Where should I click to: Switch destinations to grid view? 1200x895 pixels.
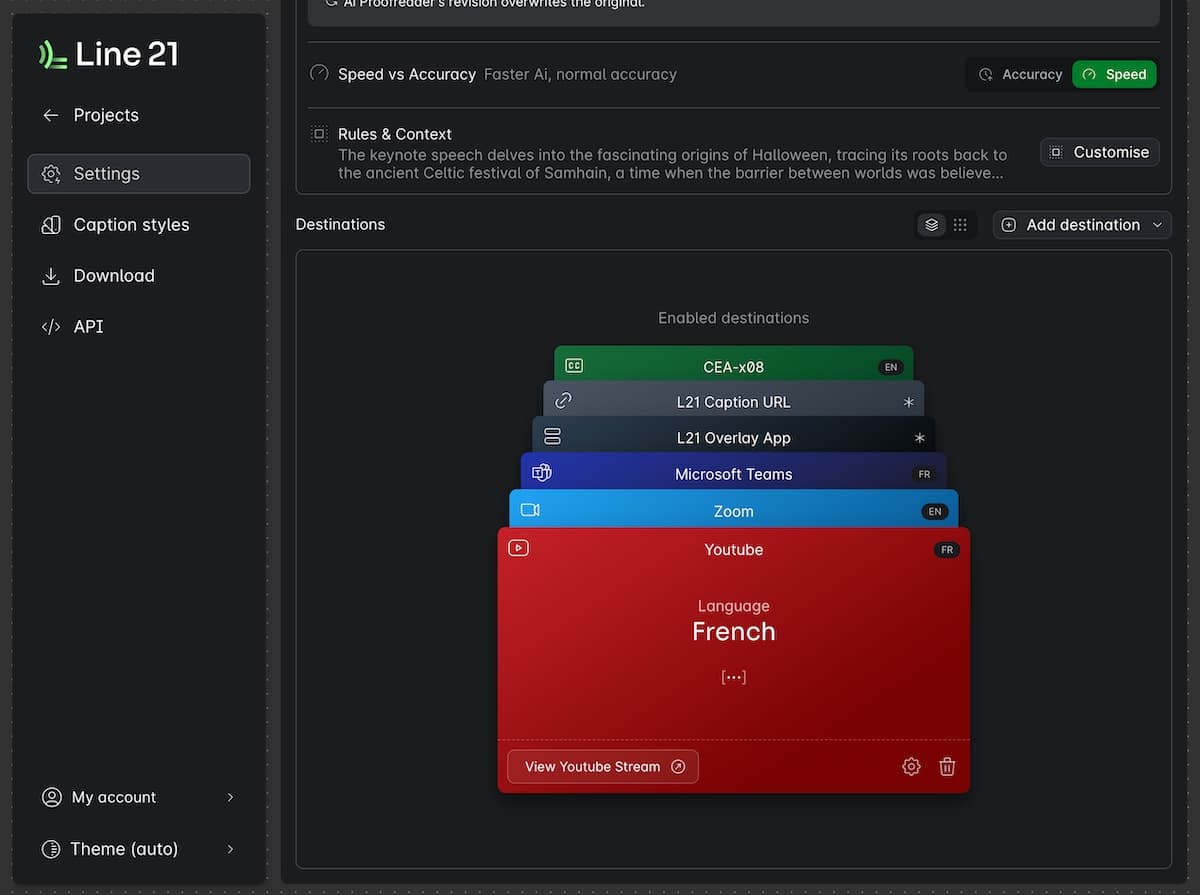coord(960,225)
